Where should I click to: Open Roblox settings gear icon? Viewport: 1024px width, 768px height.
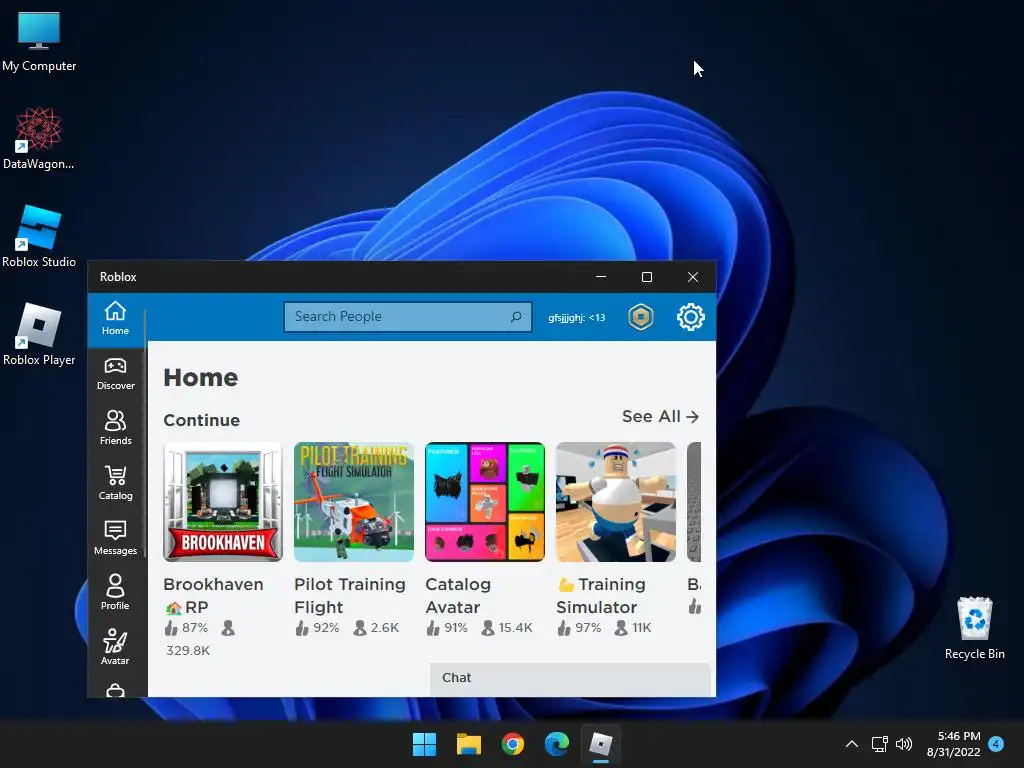690,317
